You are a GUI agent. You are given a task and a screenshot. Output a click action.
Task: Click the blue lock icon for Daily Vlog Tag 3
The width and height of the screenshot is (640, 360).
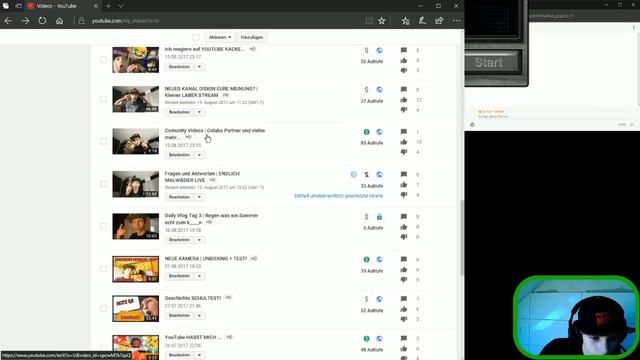(x=379, y=217)
